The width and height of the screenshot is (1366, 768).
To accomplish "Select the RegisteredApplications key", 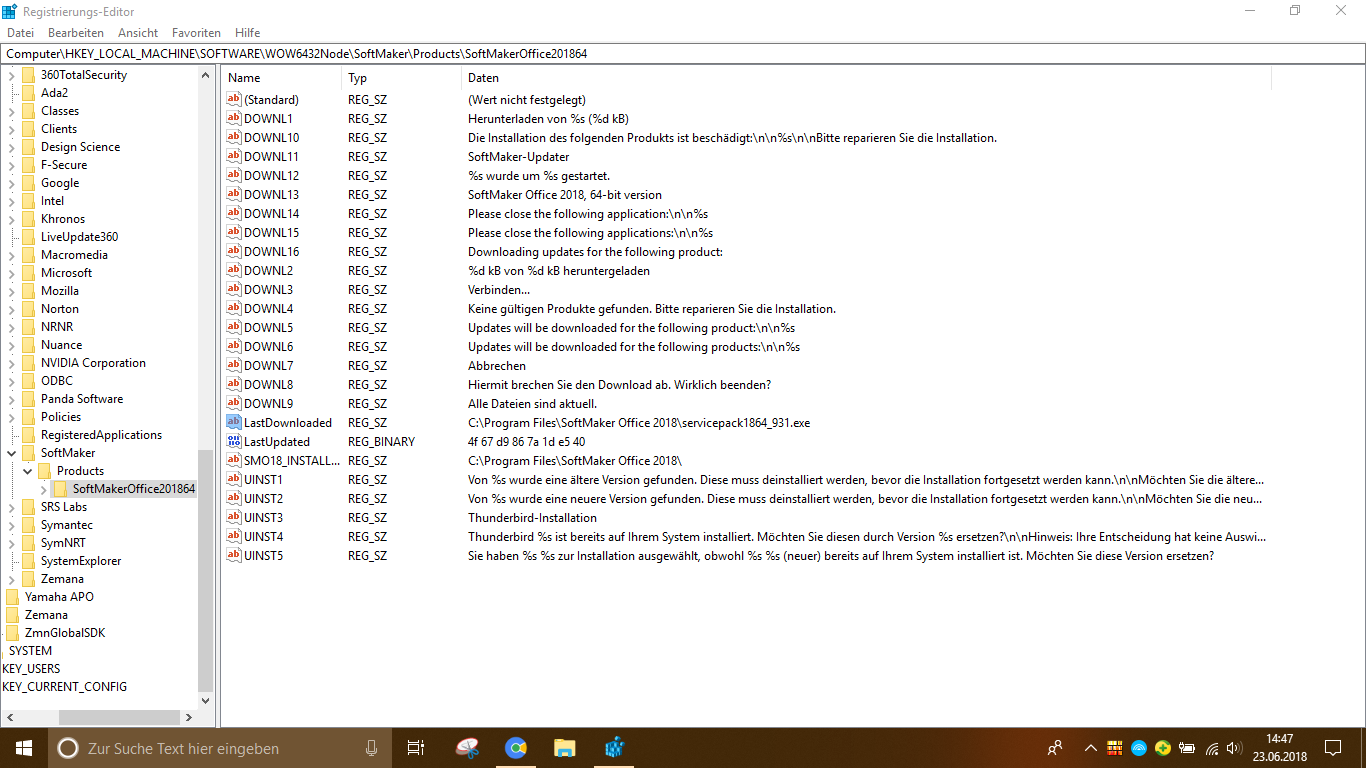I will point(101,435).
